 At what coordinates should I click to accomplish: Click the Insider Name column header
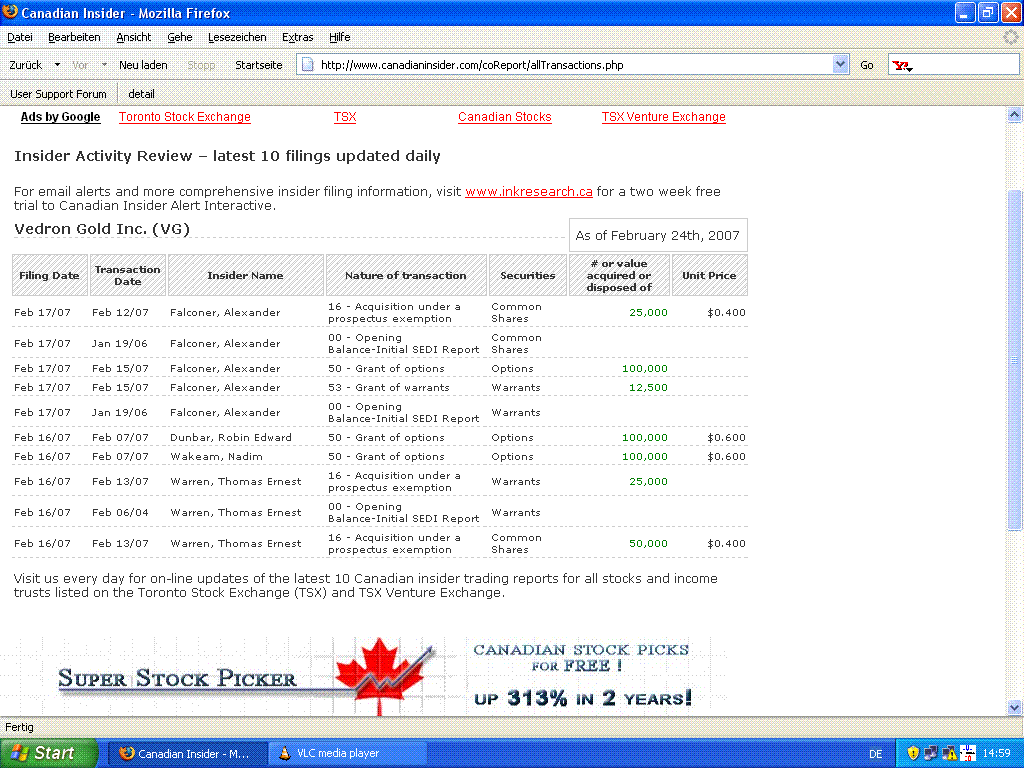pos(246,275)
